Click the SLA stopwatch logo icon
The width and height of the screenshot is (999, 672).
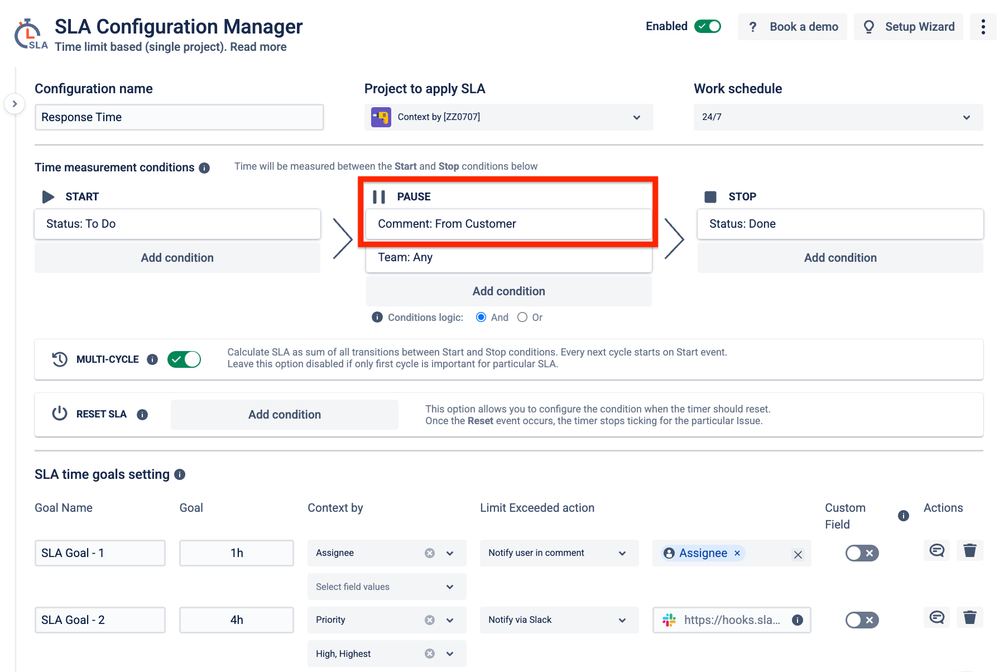click(30, 34)
